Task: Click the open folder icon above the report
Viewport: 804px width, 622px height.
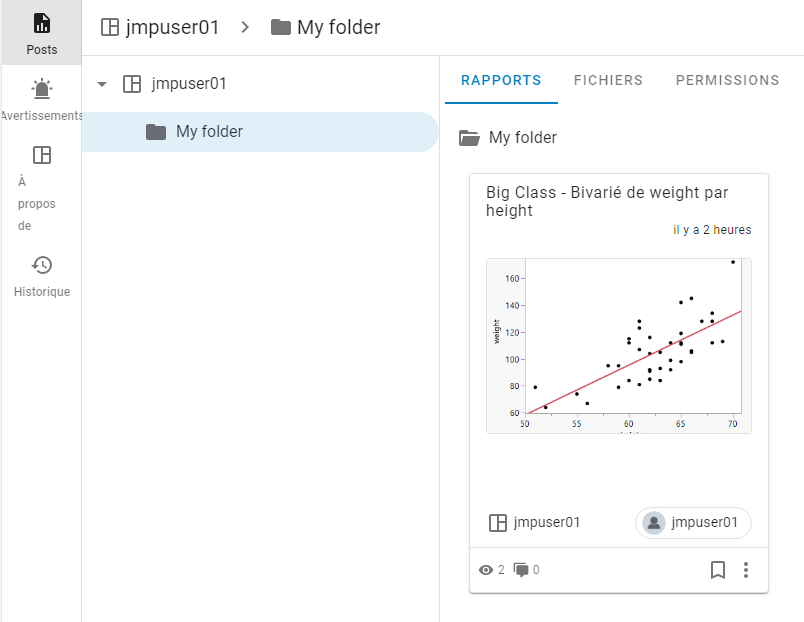Action: click(x=468, y=138)
